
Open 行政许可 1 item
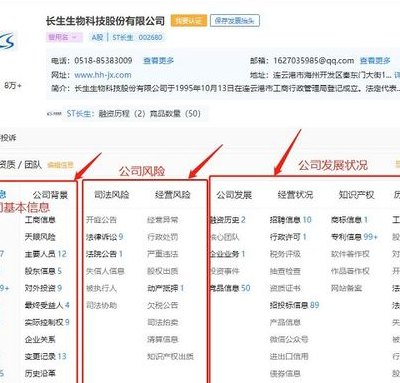pyautogui.click(x=288, y=237)
